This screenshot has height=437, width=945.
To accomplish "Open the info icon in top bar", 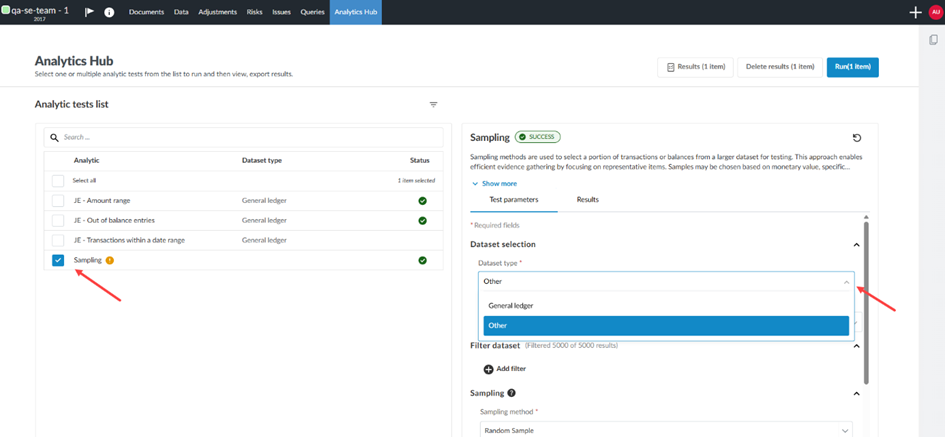I will point(109,12).
